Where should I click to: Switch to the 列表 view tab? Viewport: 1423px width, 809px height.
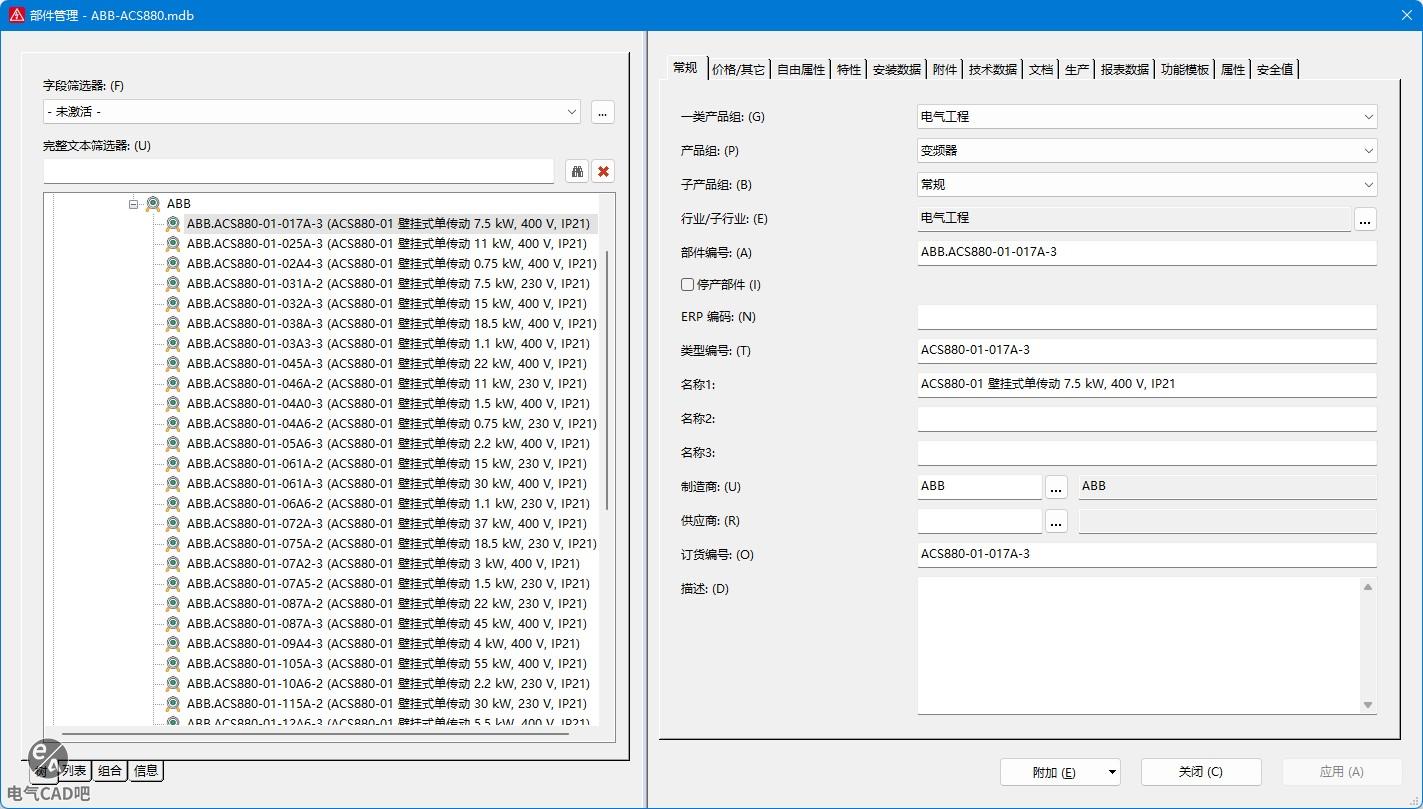tap(73, 771)
